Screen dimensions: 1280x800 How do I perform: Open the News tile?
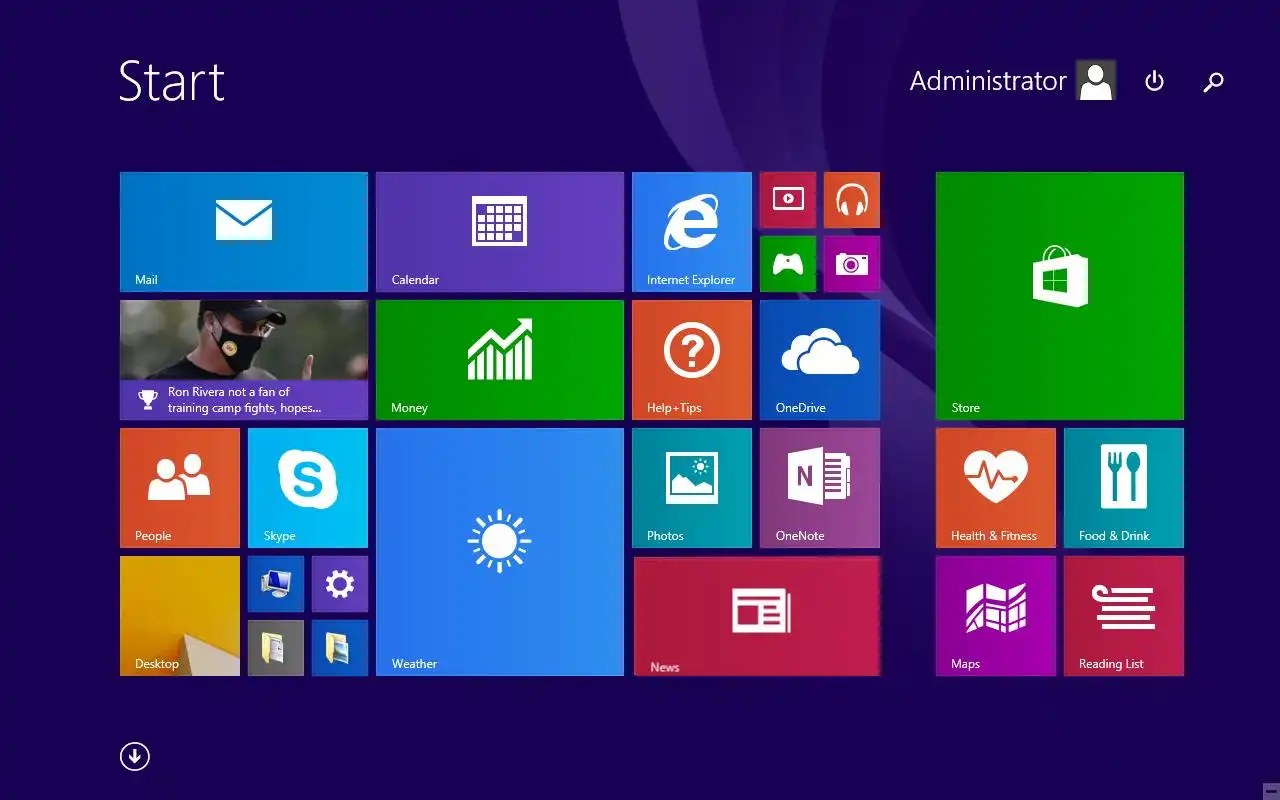[757, 616]
